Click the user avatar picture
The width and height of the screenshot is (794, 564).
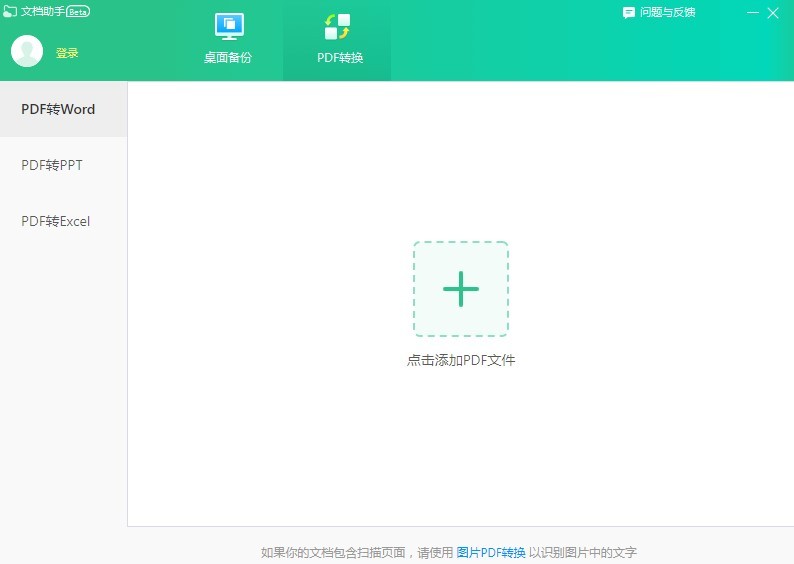point(27,52)
